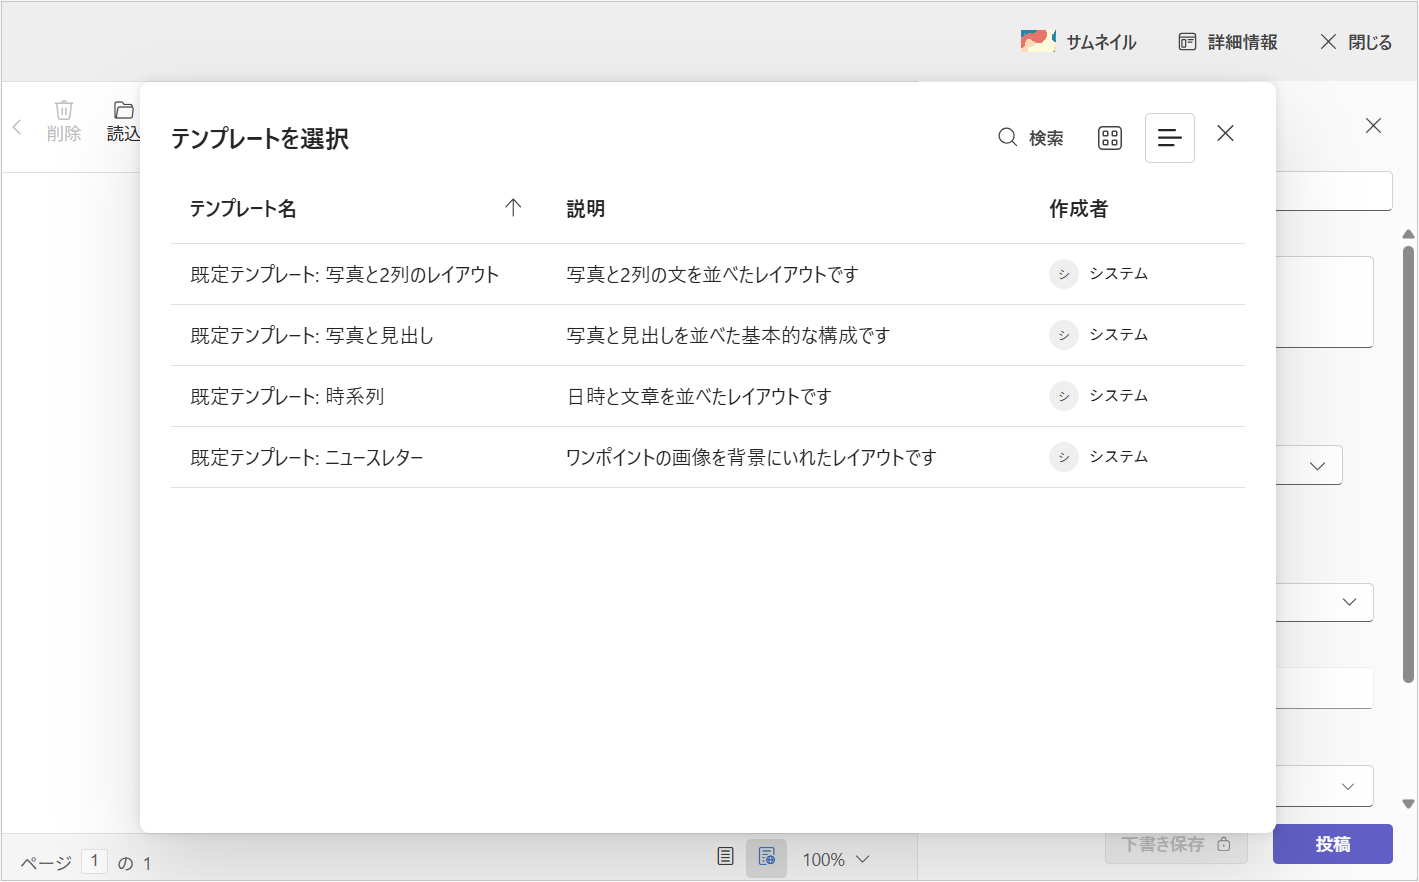Open the 100% zoom dropdown
The height and width of the screenshot is (882, 1419).
point(835,860)
